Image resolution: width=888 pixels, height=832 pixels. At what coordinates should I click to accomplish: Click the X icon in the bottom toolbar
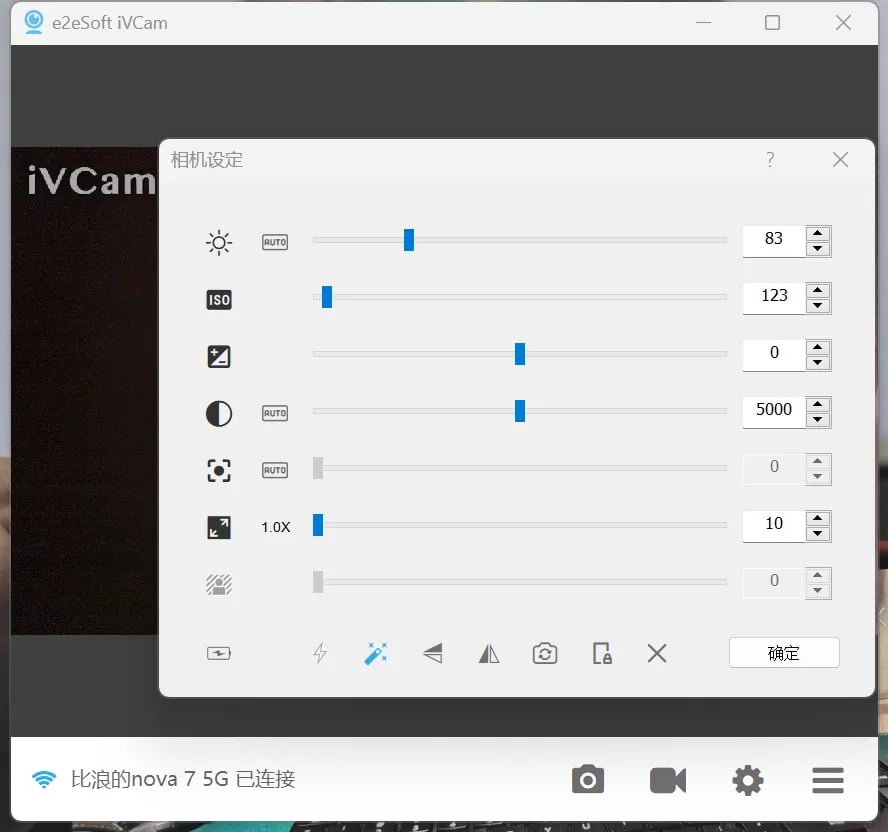pos(657,653)
